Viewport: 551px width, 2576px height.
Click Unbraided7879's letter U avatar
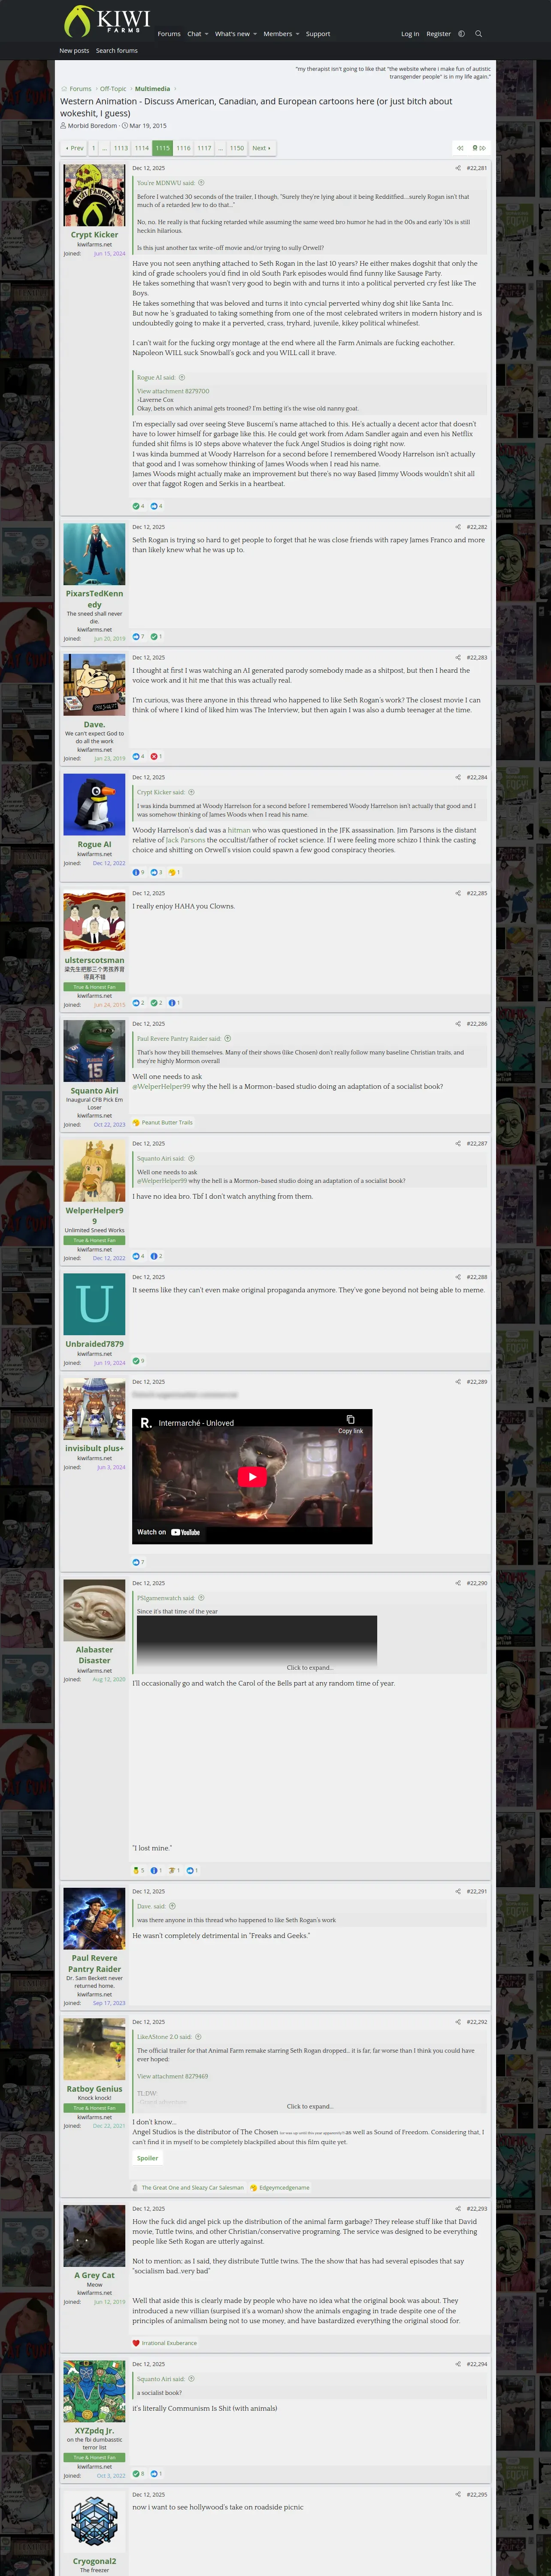point(94,1304)
